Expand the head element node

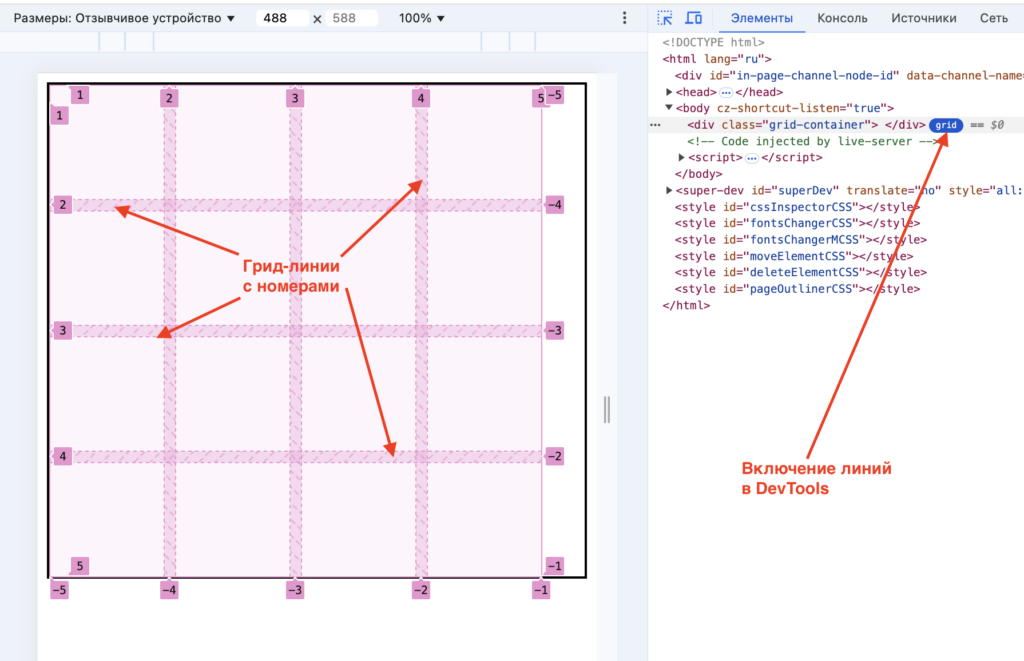point(670,91)
